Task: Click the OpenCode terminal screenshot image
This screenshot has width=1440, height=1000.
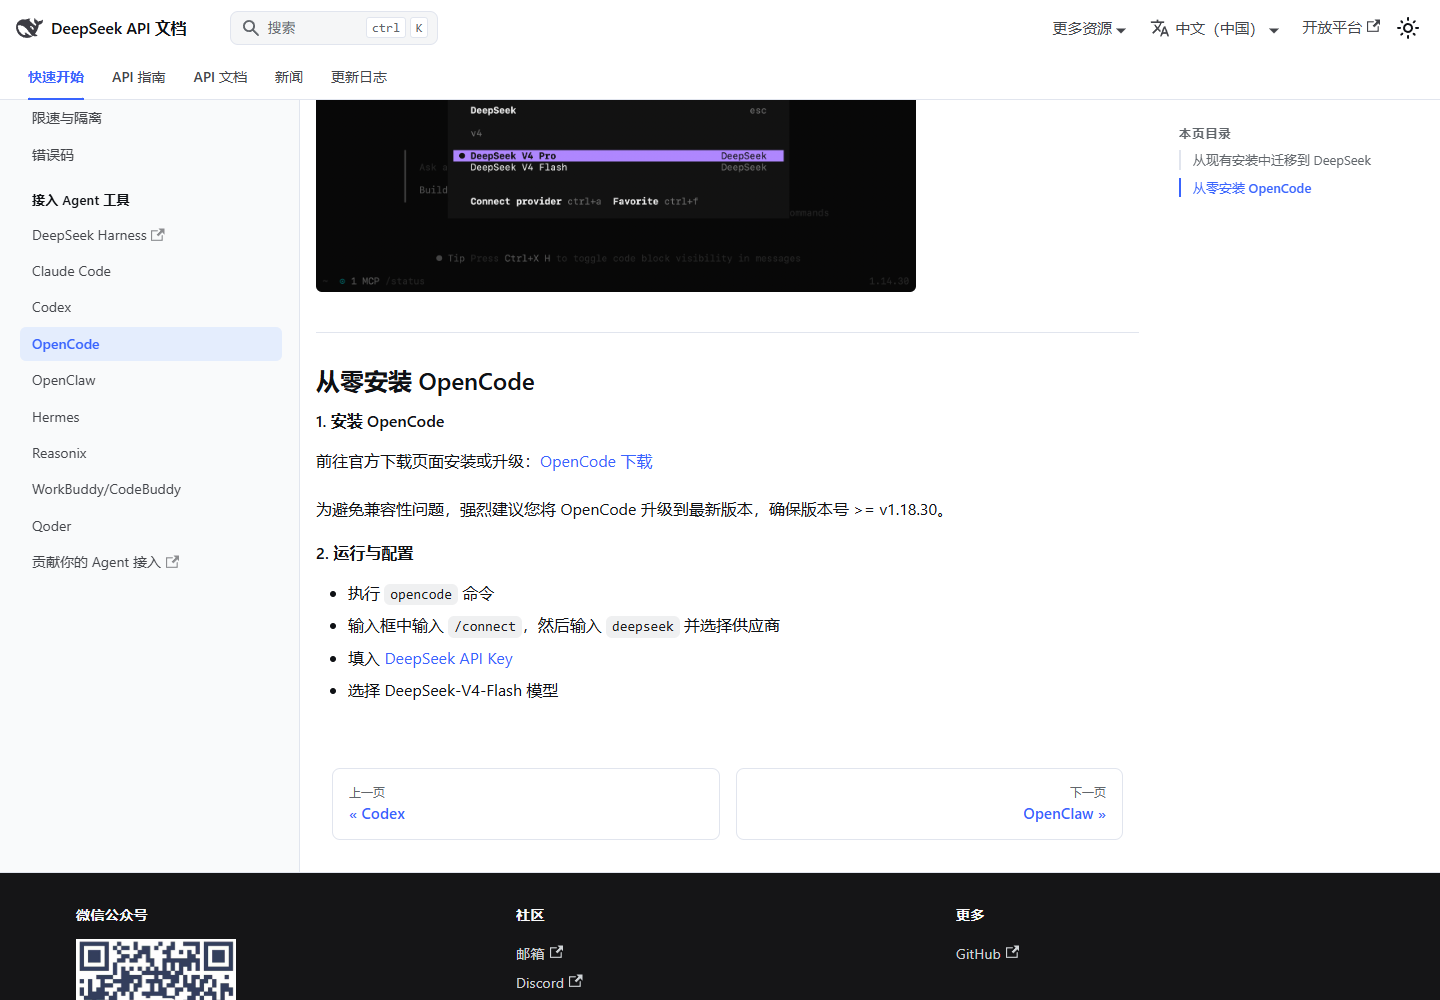Action: pyautogui.click(x=616, y=196)
